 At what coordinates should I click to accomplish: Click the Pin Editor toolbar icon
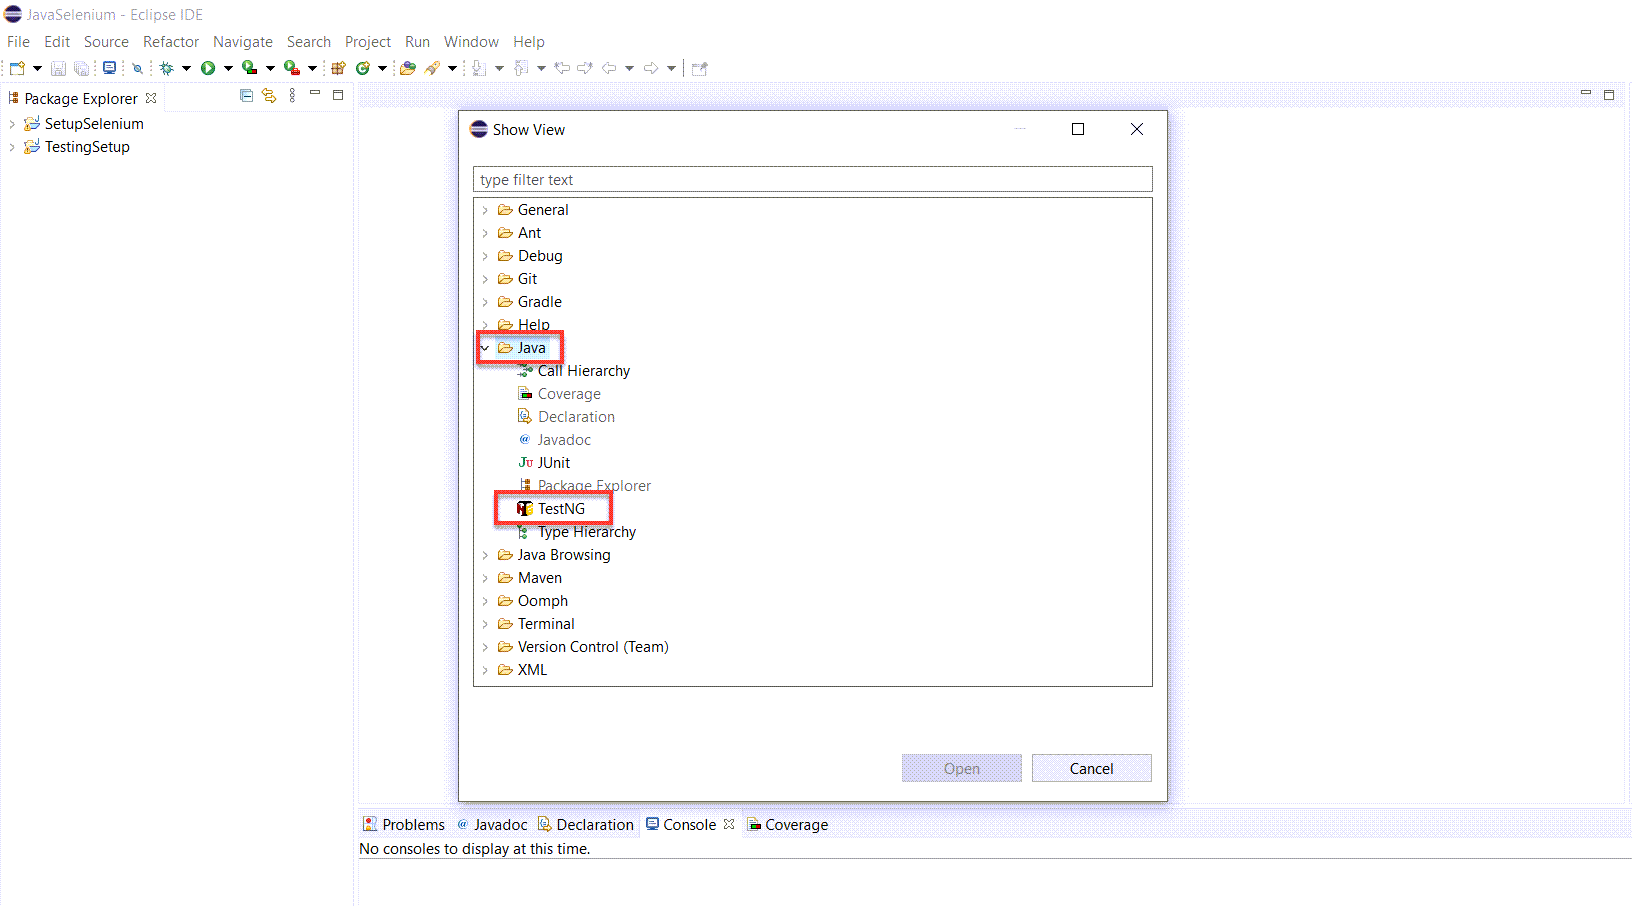tap(699, 68)
